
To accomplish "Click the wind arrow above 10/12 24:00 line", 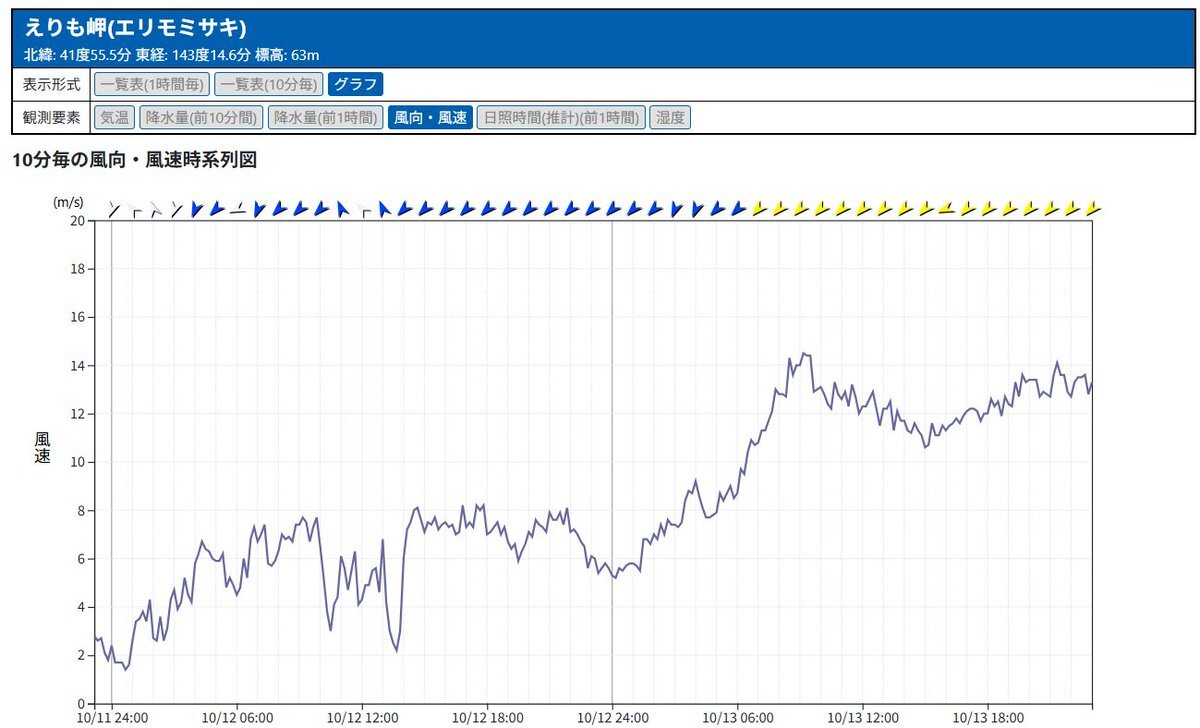I will (x=613, y=209).
